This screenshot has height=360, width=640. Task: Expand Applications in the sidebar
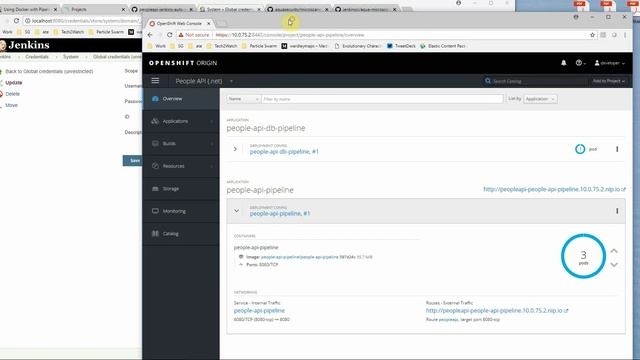pyautogui.click(x=181, y=121)
